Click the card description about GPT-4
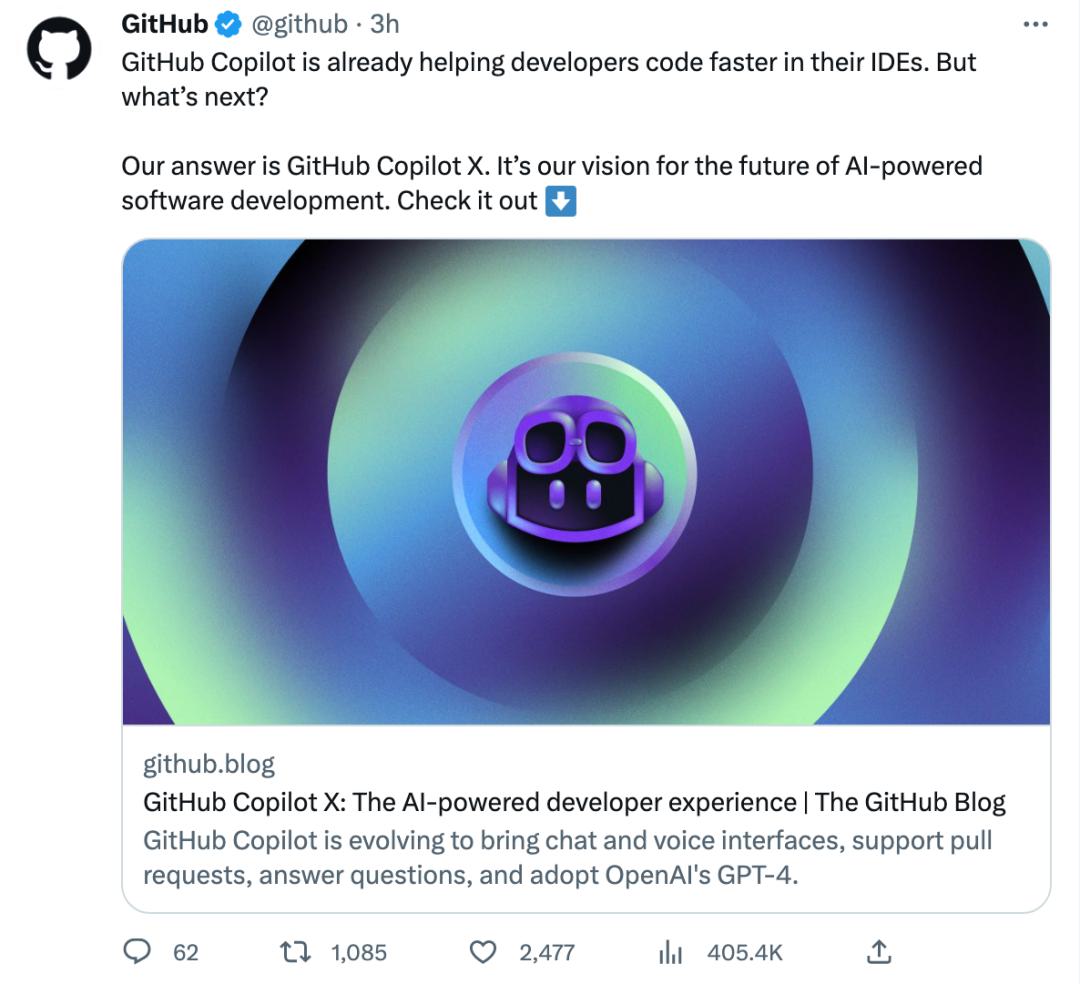The height and width of the screenshot is (984, 1080). pos(568,857)
